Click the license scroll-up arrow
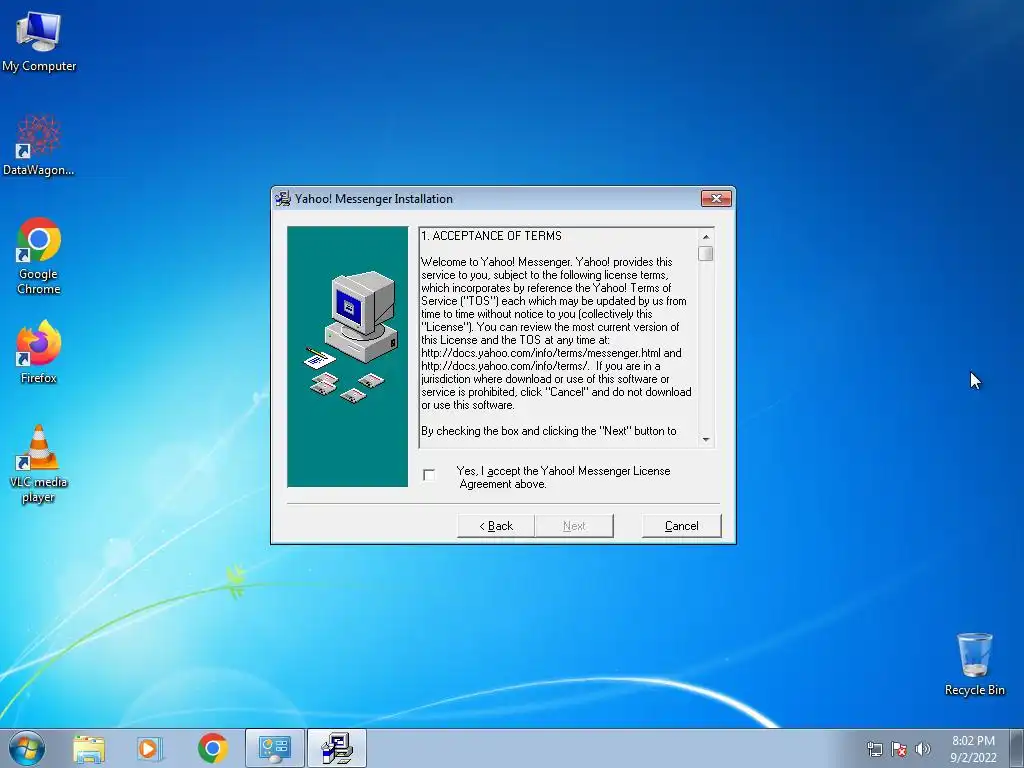The image size is (1024, 768). (x=705, y=236)
